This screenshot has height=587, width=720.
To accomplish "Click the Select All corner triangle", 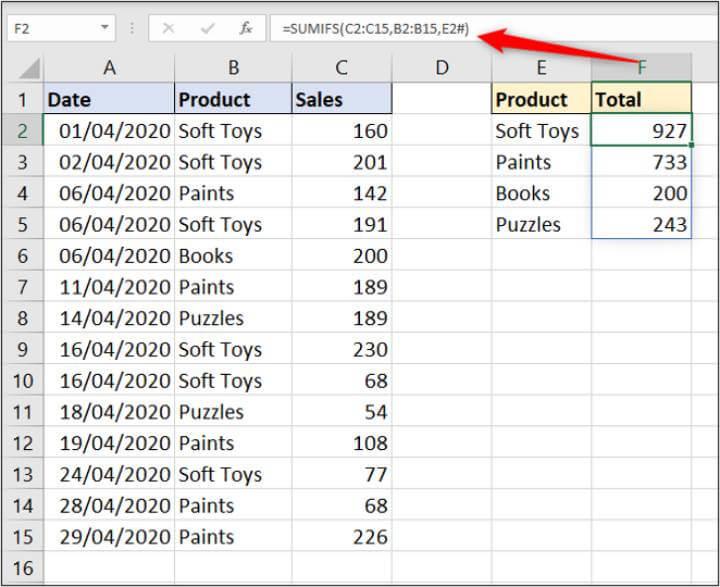I will click(x=29, y=69).
